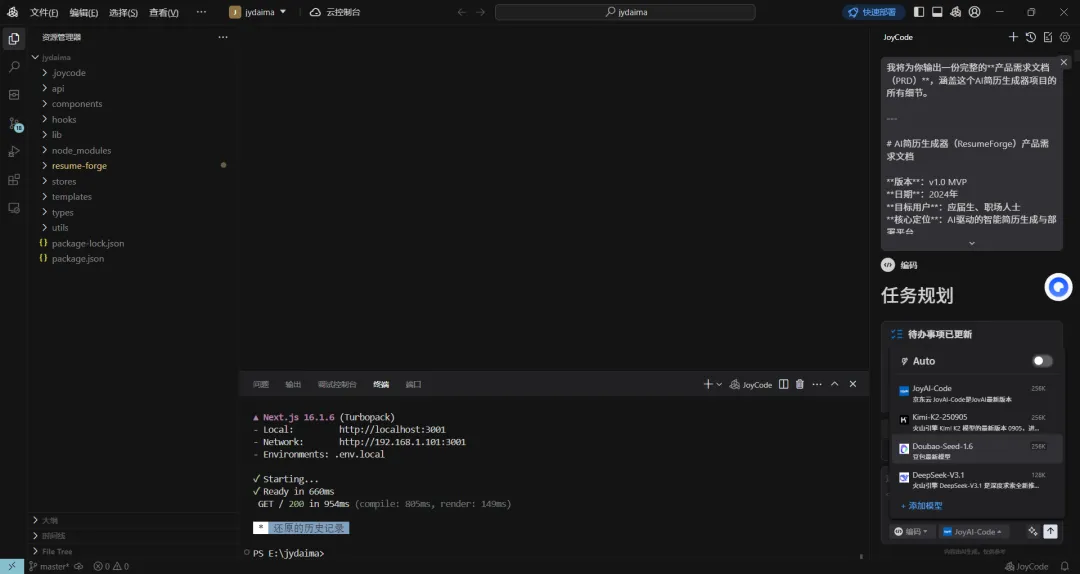Add a new terminal with plus icon

707,384
